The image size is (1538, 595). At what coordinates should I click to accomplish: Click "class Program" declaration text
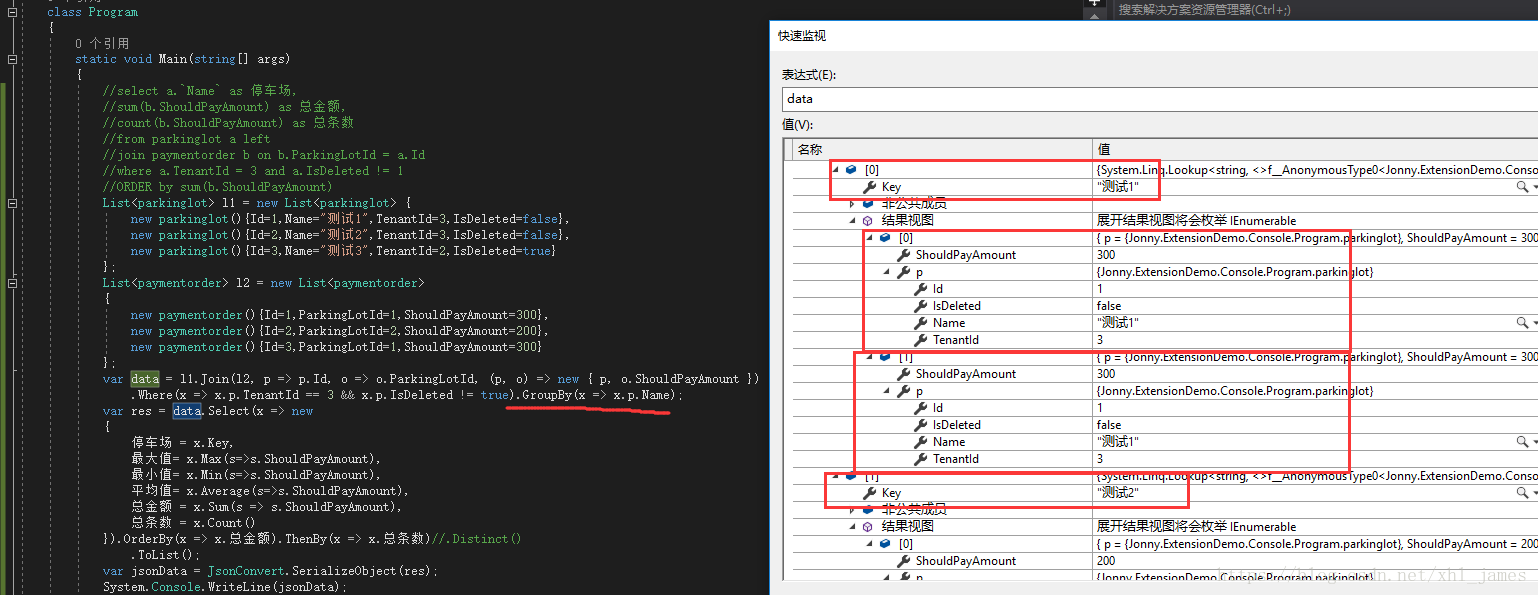(93, 12)
